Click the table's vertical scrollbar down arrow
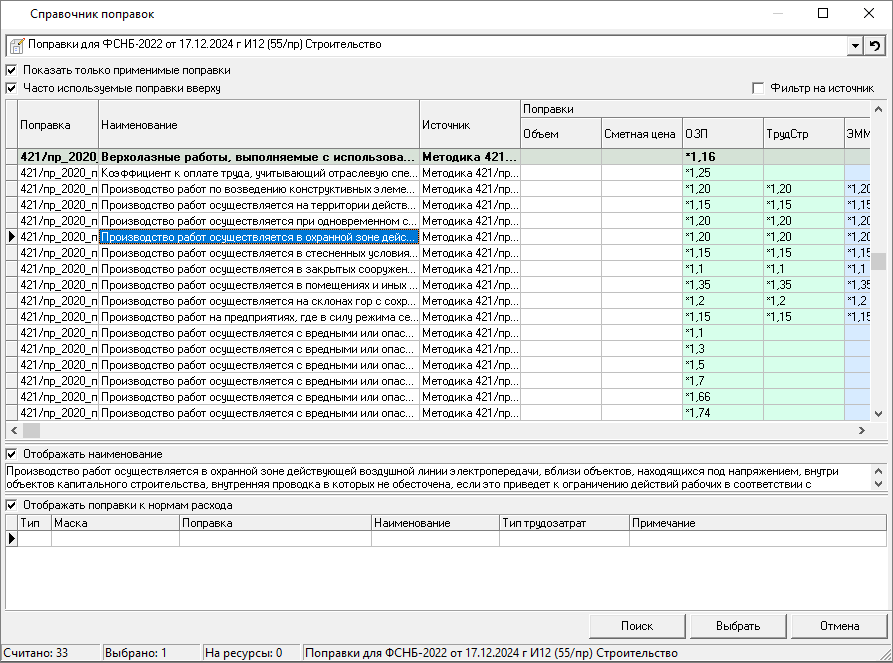The width and height of the screenshot is (893, 663). coord(878,414)
